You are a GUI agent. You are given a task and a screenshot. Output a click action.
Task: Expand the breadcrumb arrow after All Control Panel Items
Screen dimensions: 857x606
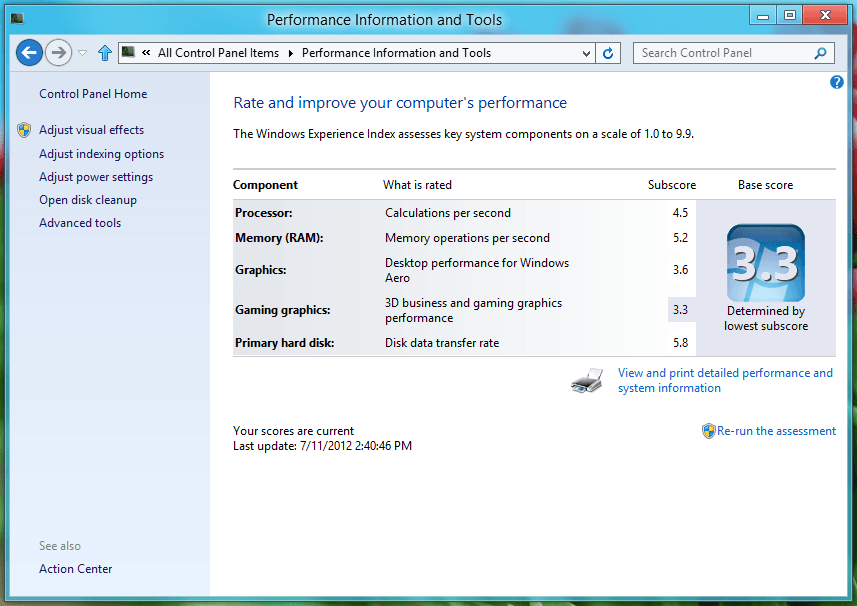[290, 53]
